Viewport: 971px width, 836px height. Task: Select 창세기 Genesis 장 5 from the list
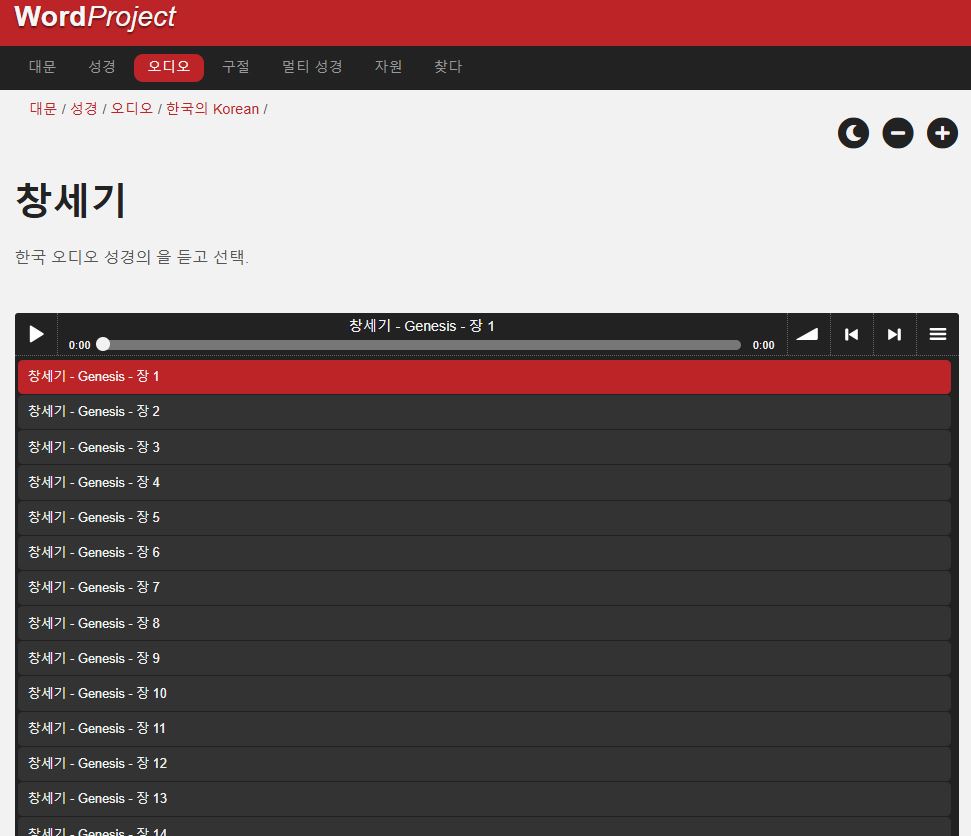484,517
